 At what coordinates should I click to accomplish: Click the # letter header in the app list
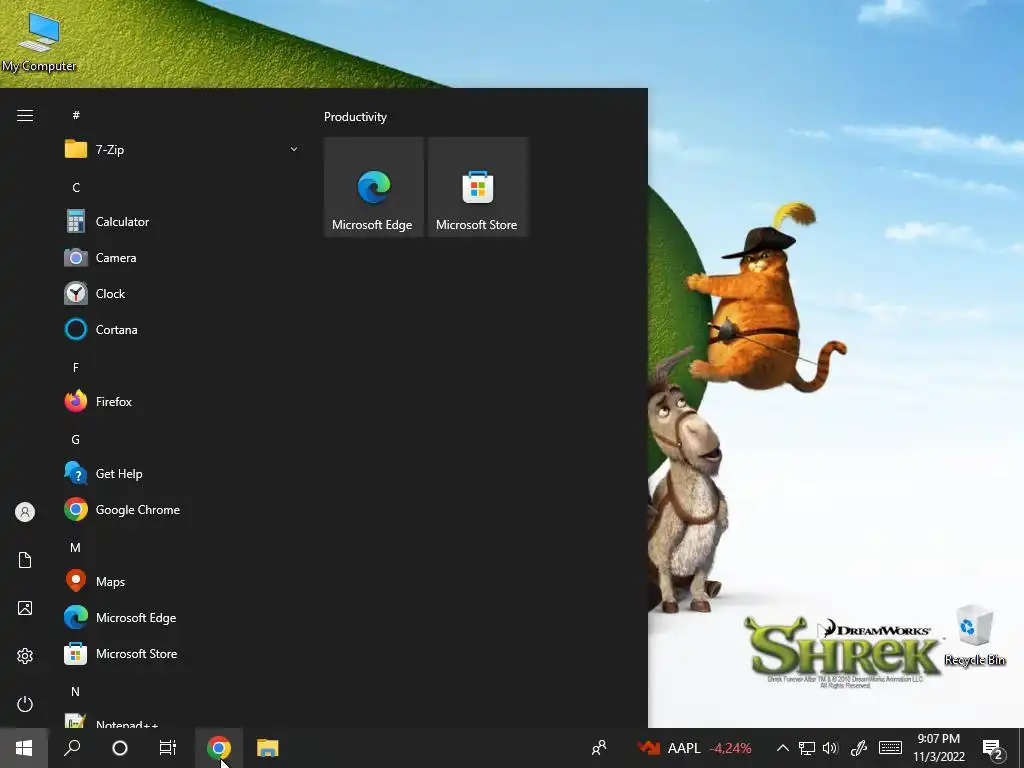(76, 116)
